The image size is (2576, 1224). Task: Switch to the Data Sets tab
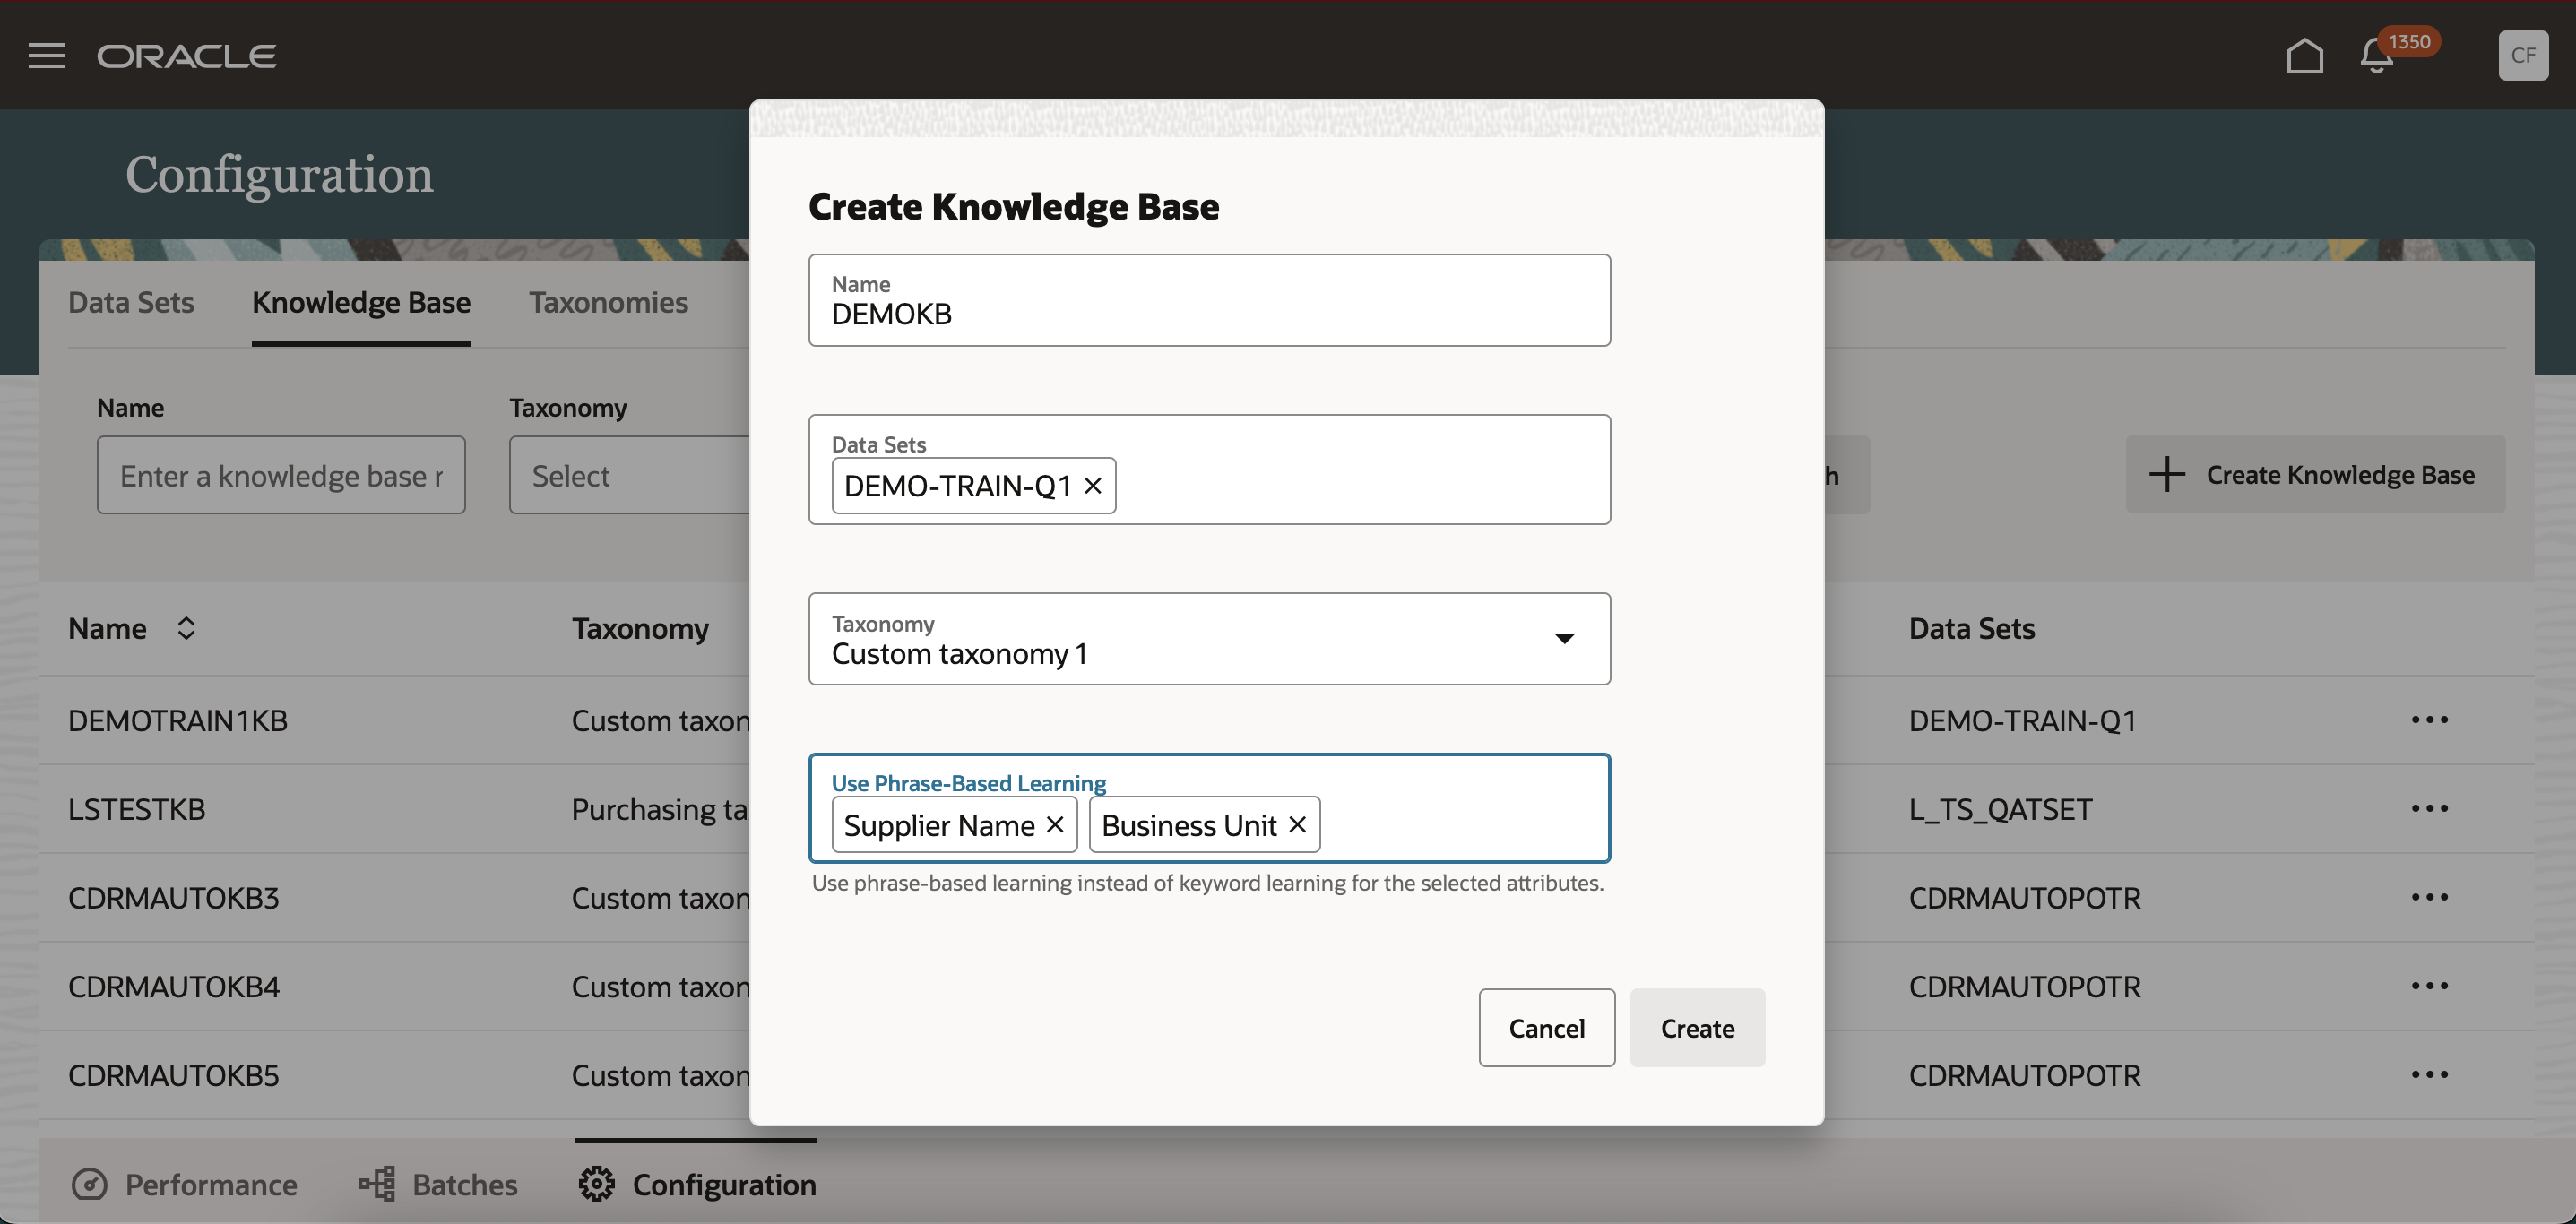tap(131, 303)
